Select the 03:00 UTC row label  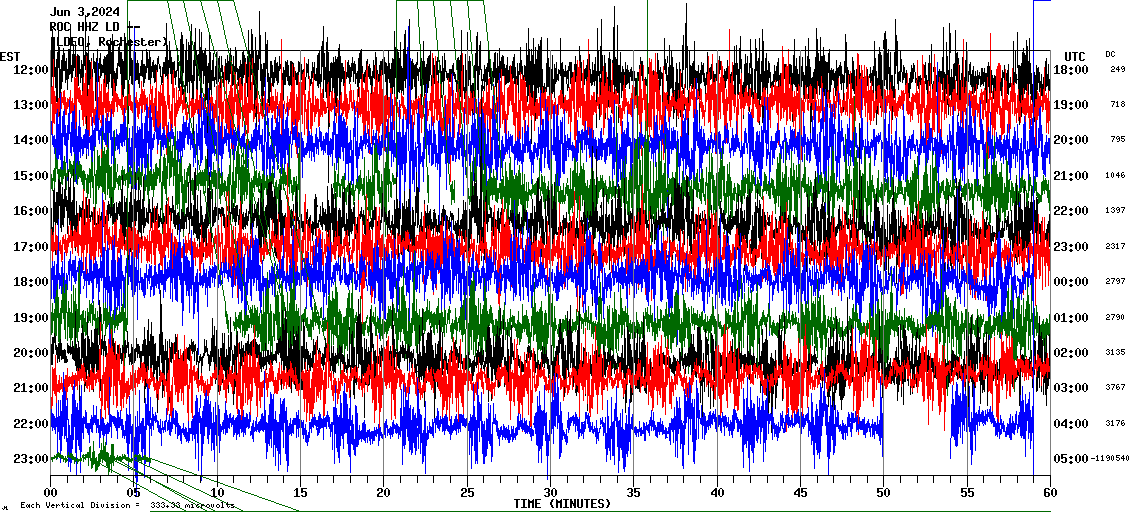coord(1071,388)
